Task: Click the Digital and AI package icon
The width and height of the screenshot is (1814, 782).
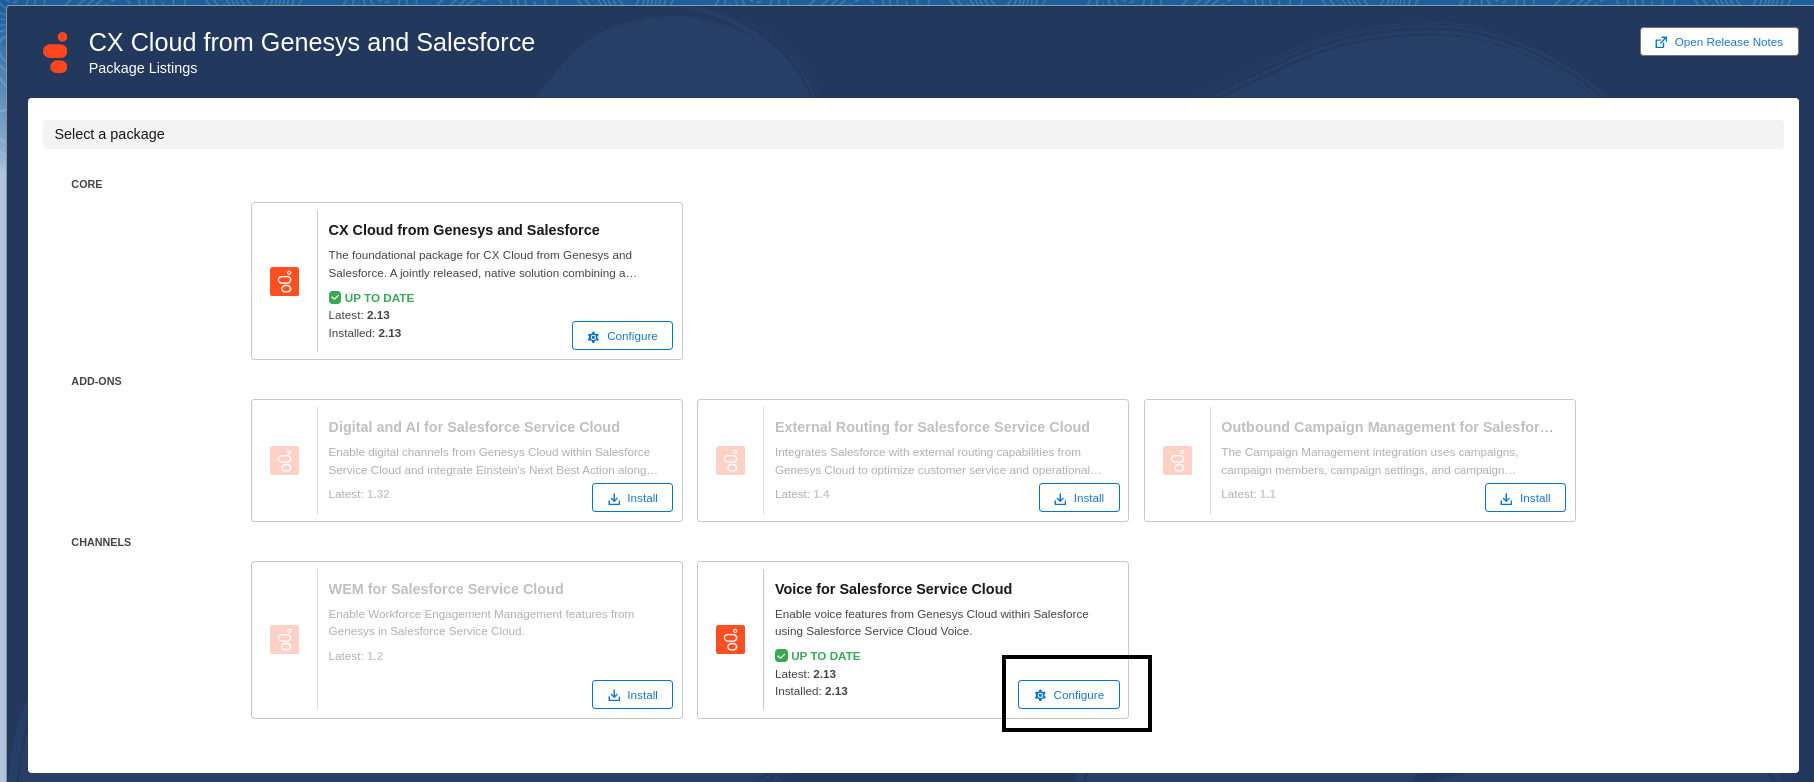Action: tap(285, 460)
